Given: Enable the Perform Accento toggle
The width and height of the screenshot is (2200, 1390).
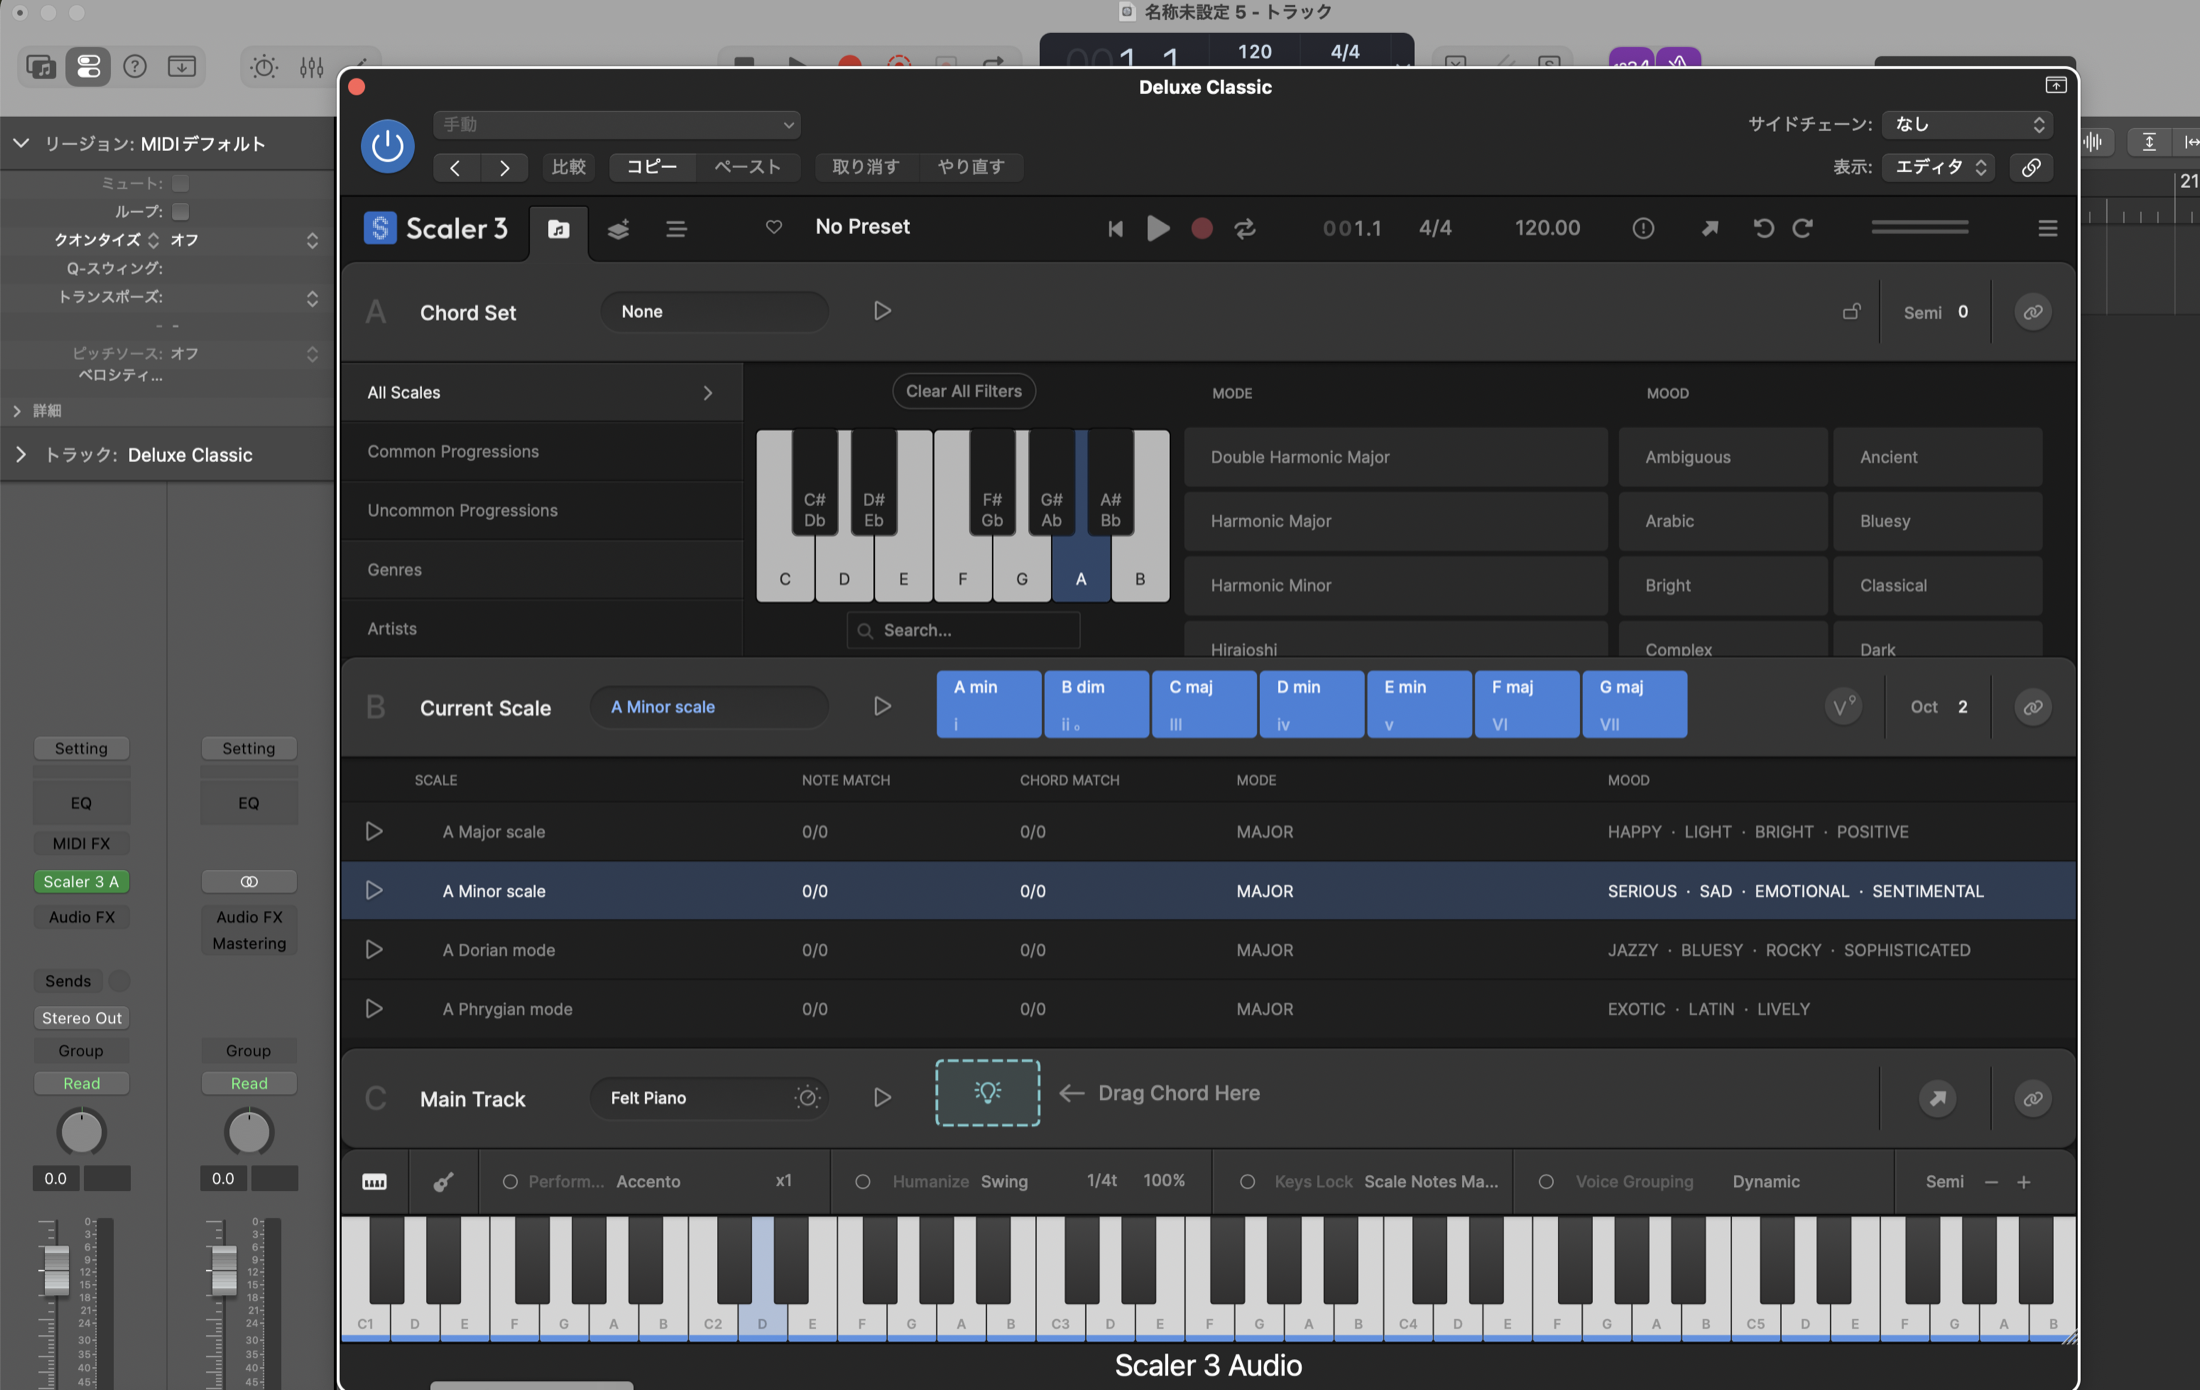Looking at the screenshot, I should pyautogui.click(x=510, y=1182).
